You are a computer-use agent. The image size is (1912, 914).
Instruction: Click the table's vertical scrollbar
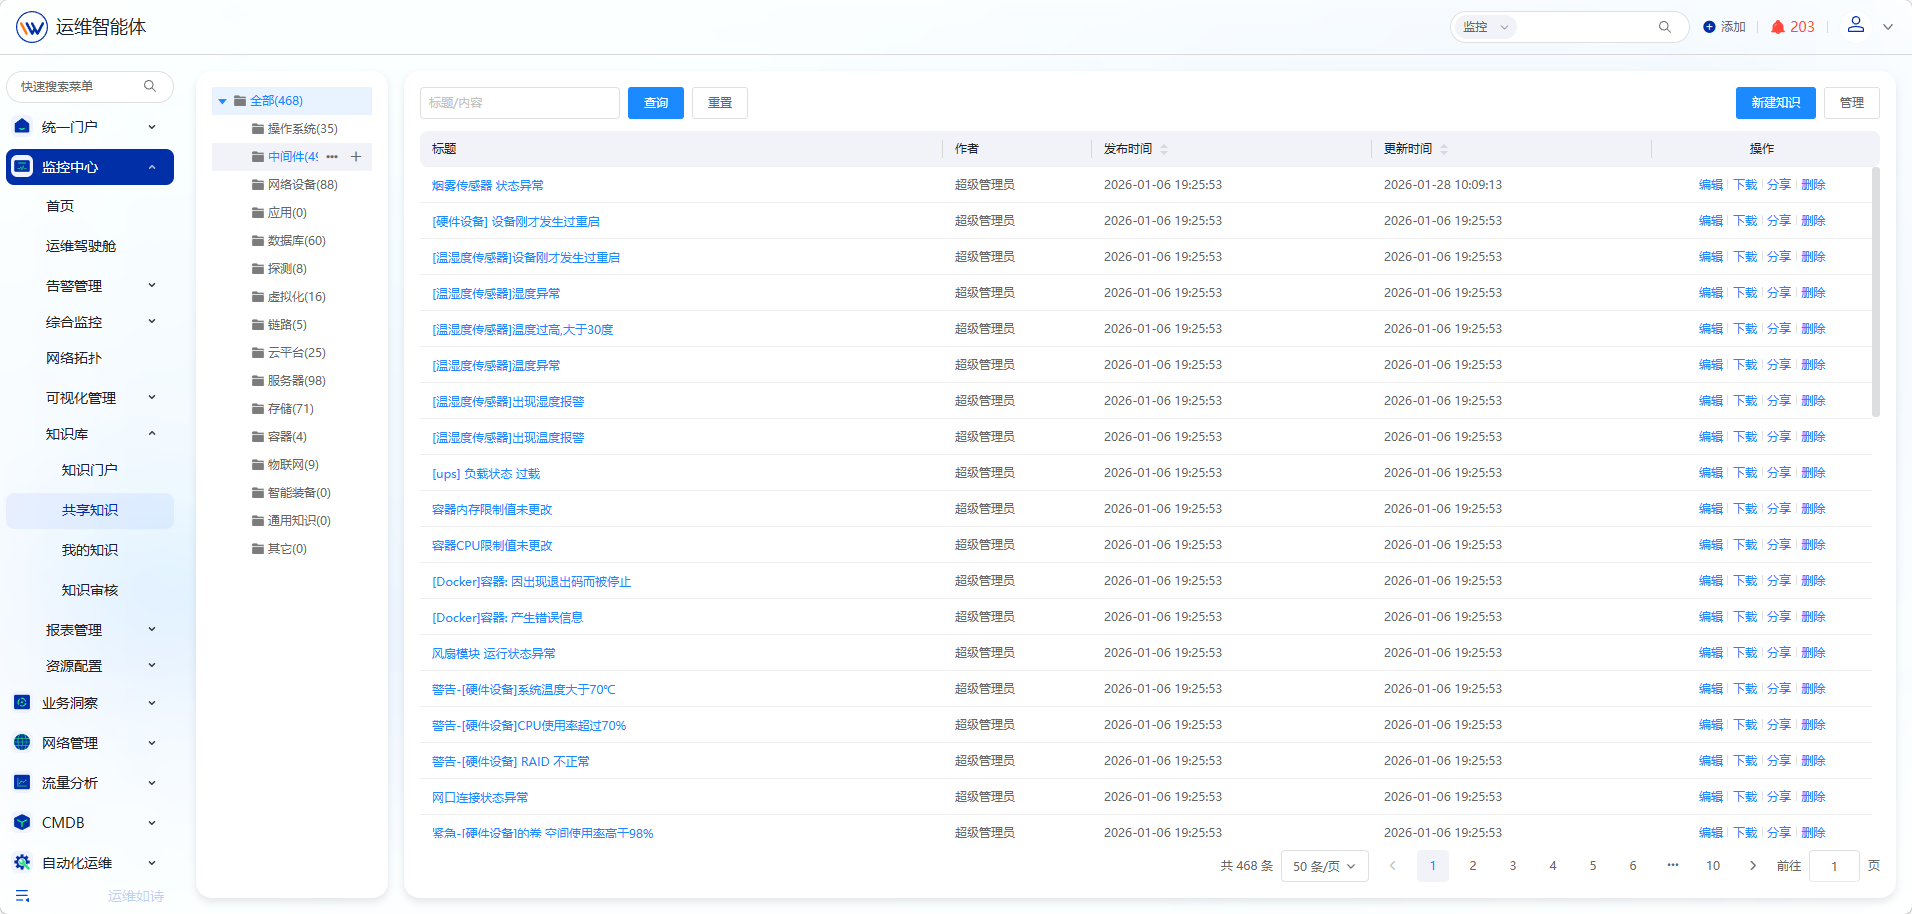pos(1875,290)
